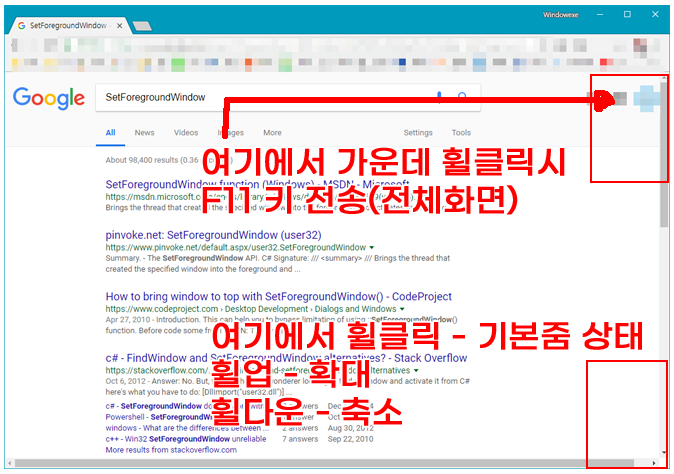Expand codeproject.com URL dropdown arrow
Screen dimensions: 674x474
point(402,309)
